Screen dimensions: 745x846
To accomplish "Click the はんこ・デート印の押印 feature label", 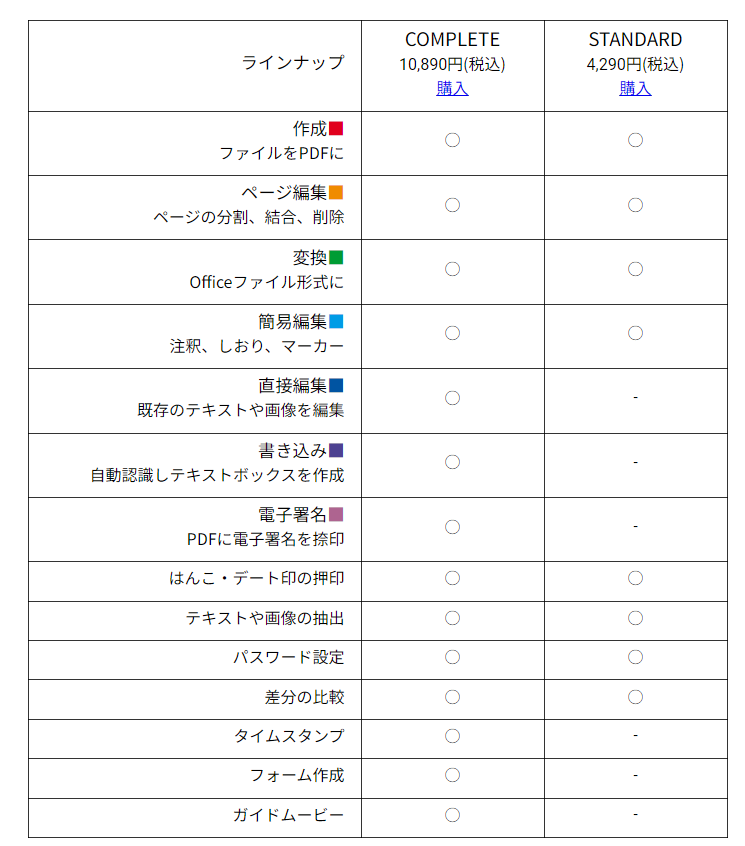I will click(257, 578).
